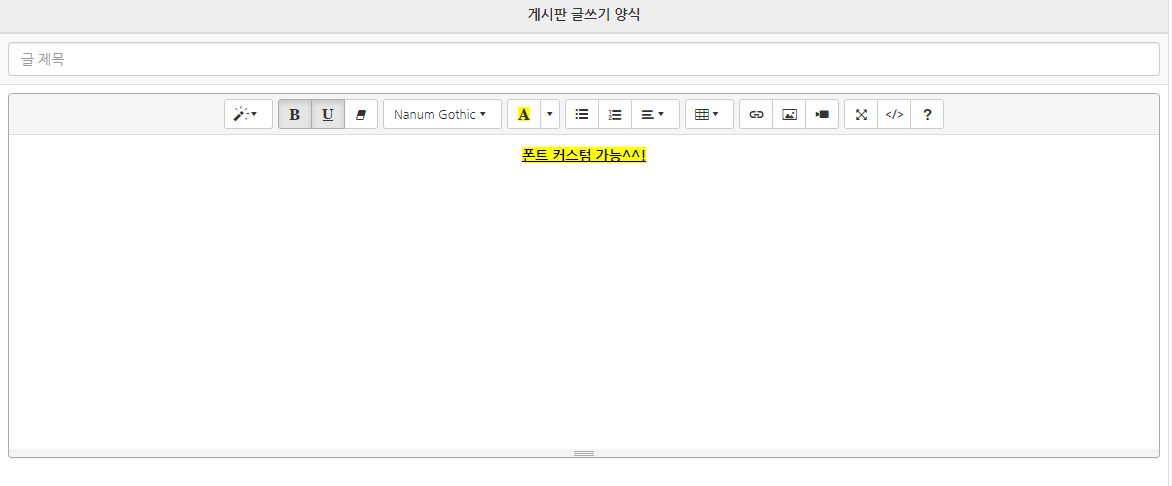Click the 게시판 글쓰기 양식 heading
This screenshot has height=486, width=1172.
tap(584, 15)
